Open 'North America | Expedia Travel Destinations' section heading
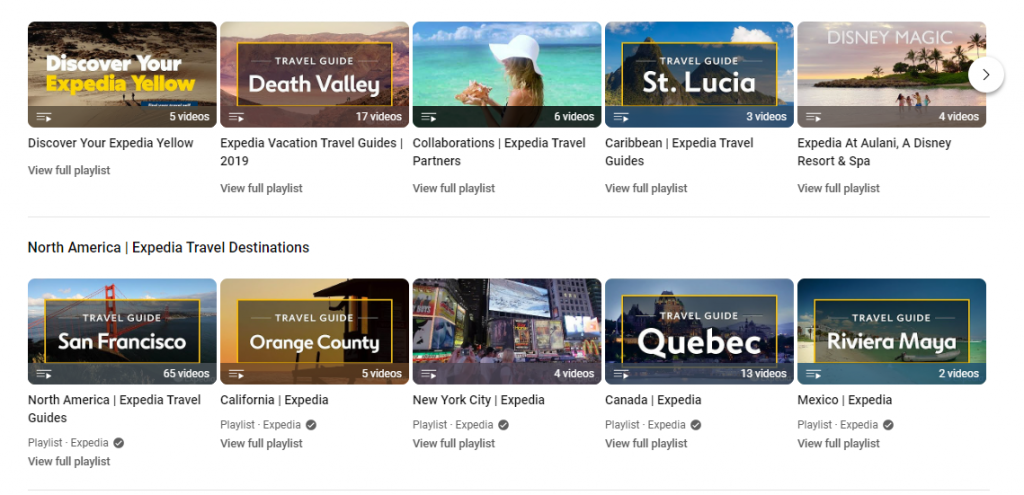1024x495 pixels. click(x=168, y=248)
